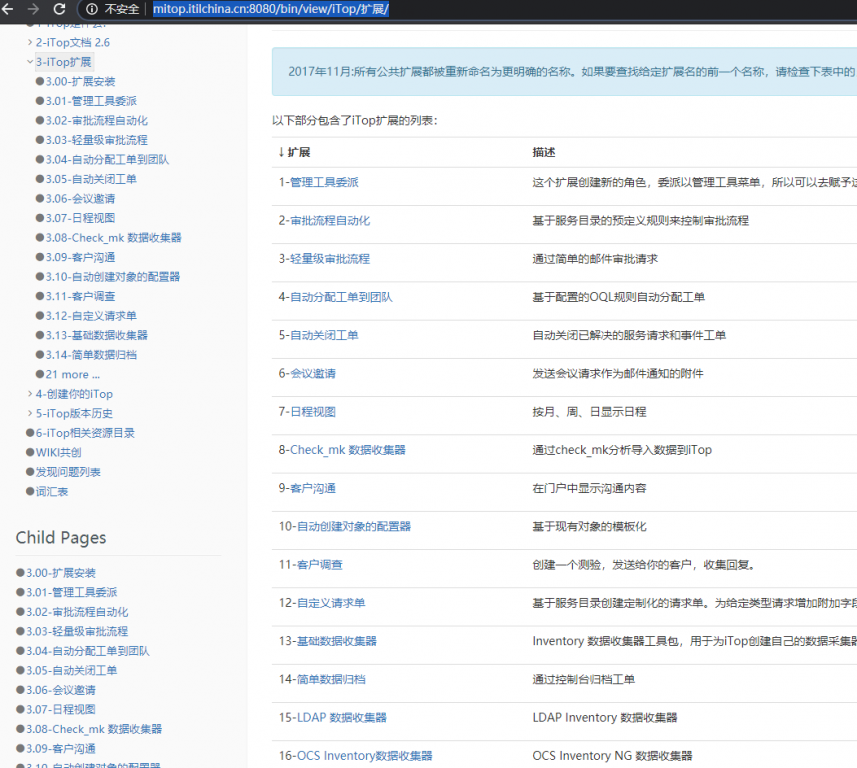Expand the 4-创建你的iTop tree node

[30, 394]
